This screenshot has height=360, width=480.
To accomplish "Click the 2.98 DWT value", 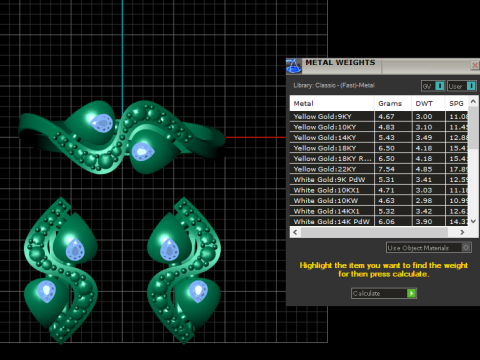I will [424, 200].
